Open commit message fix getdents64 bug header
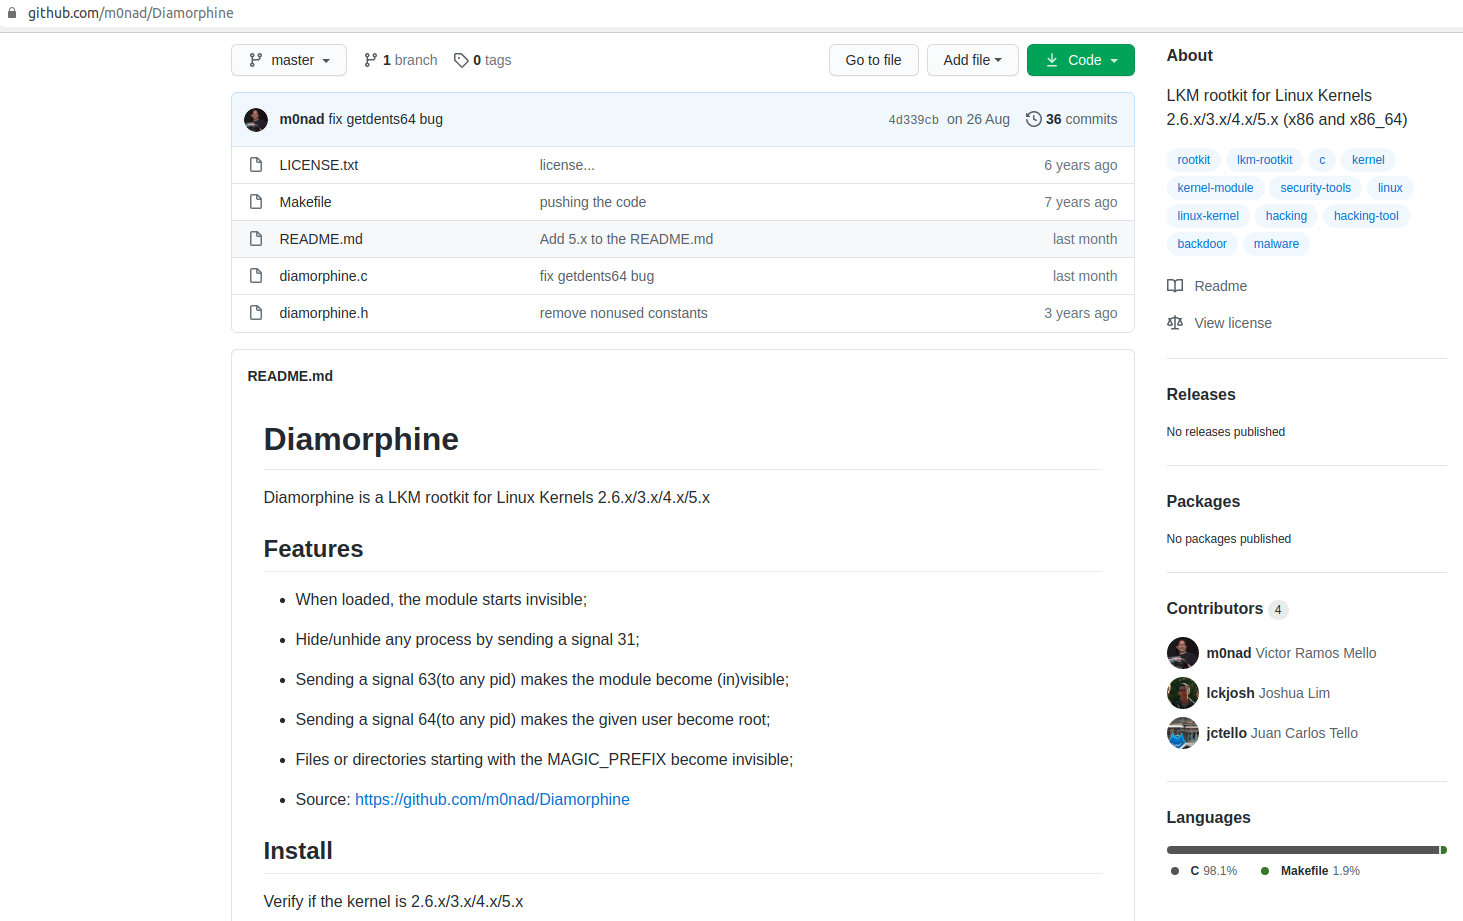This screenshot has height=921, width=1463. (x=386, y=119)
